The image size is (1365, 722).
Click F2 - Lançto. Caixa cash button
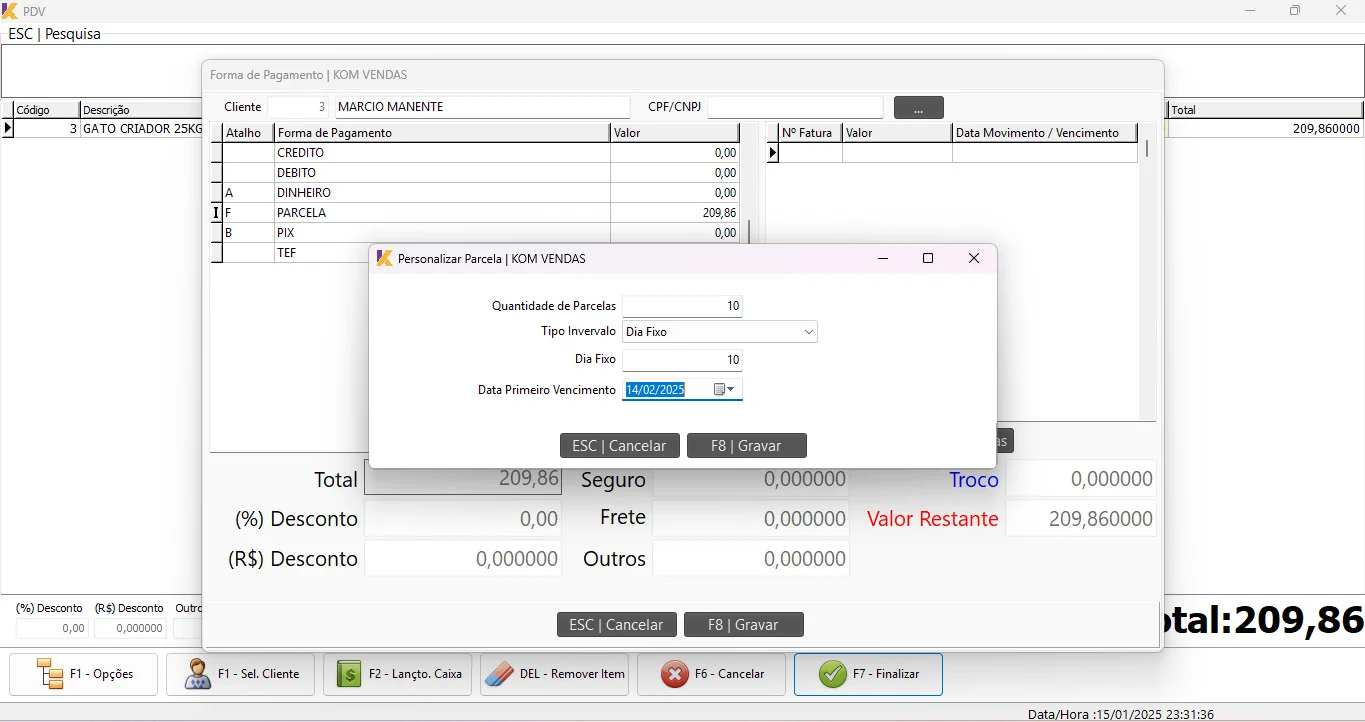(x=398, y=674)
